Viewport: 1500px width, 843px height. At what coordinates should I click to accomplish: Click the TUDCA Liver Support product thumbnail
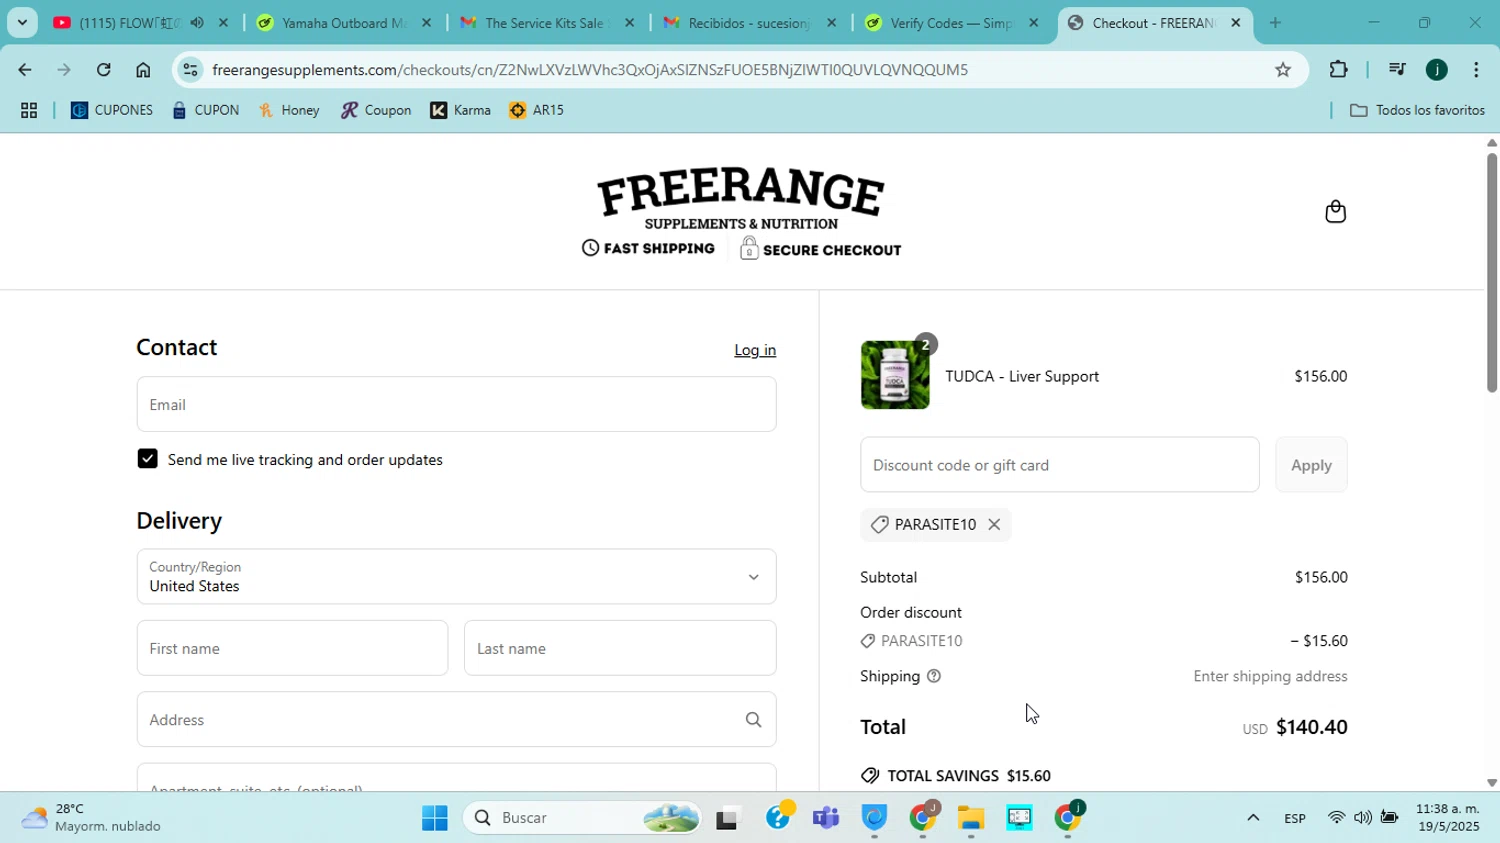pyautogui.click(x=895, y=375)
